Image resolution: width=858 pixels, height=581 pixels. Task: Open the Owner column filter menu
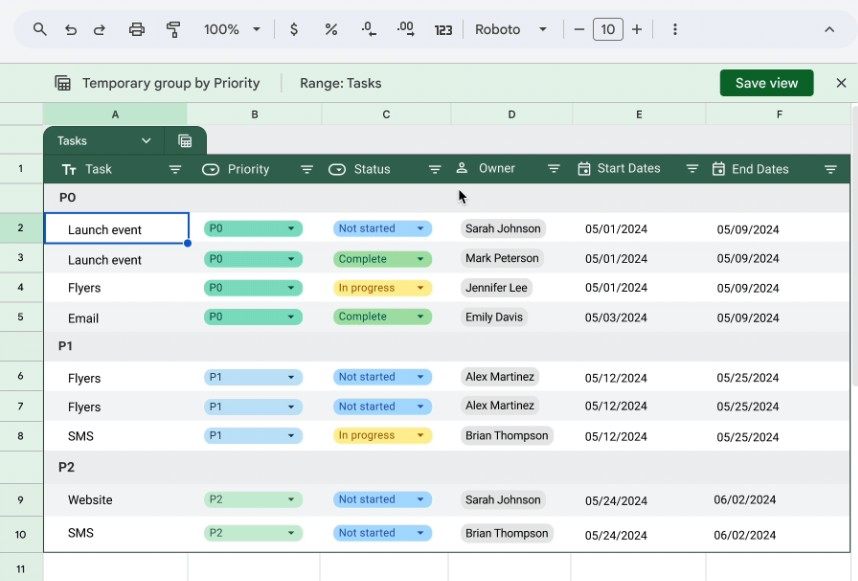[x=553, y=170]
